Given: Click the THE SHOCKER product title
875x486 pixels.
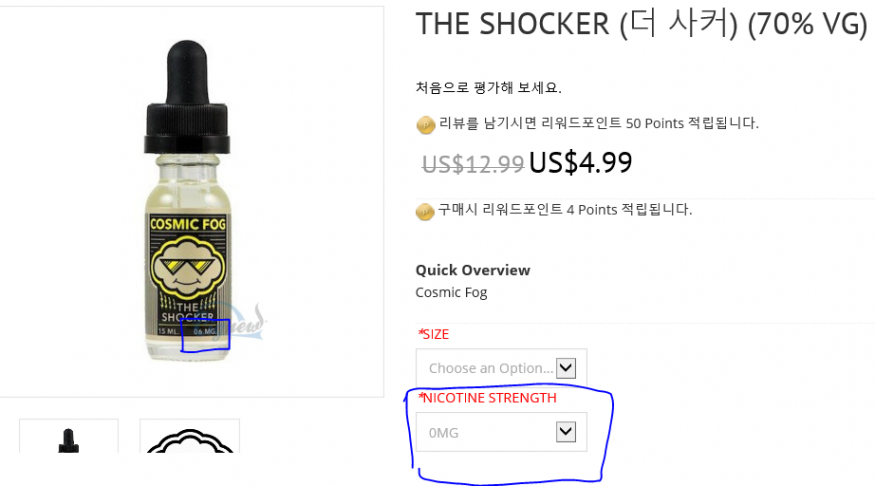Looking at the screenshot, I should click(x=642, y=25).
